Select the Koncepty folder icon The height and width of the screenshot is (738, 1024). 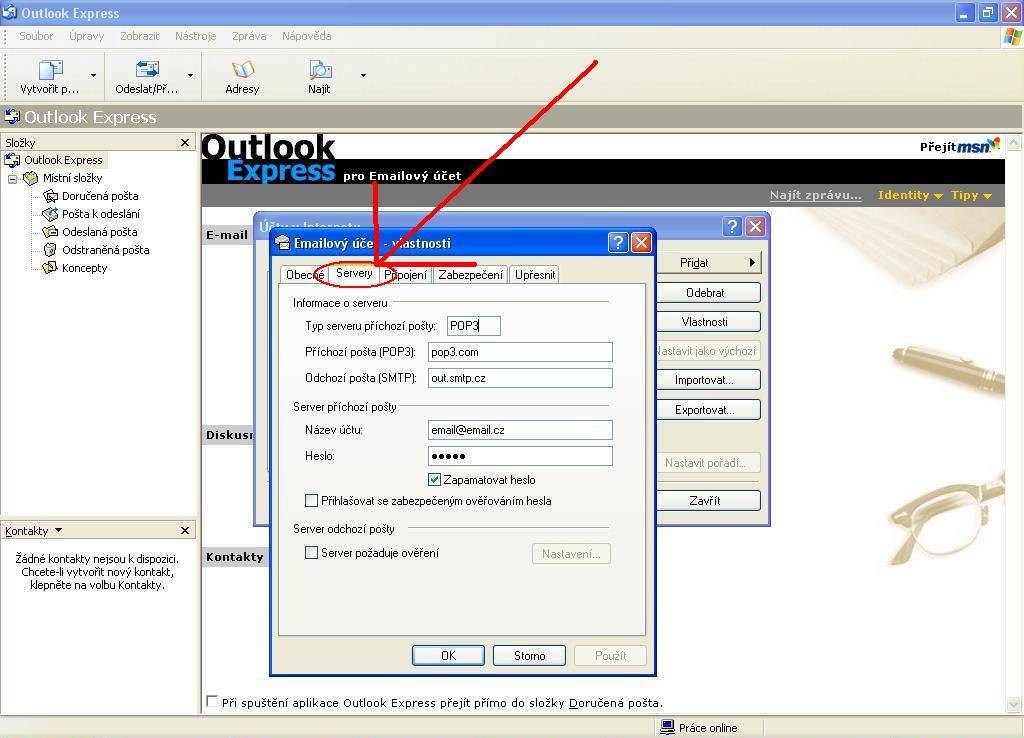[x=50, y=268]
